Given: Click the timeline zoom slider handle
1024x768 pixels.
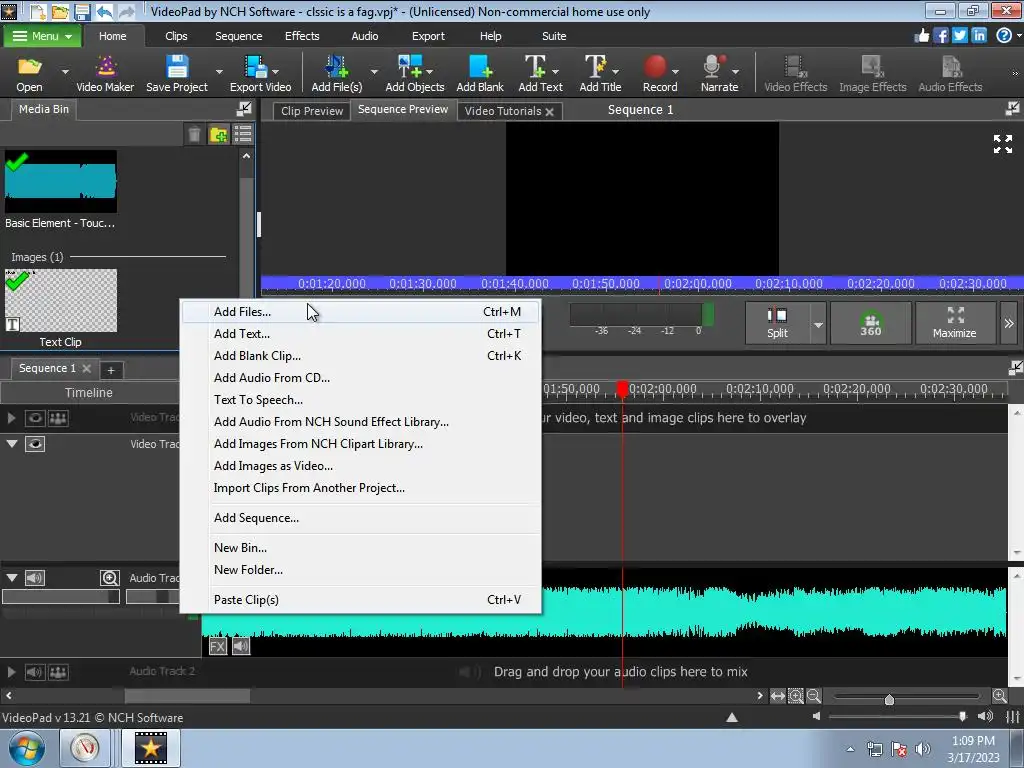Looking at the screenshot, I should point(889,699).
